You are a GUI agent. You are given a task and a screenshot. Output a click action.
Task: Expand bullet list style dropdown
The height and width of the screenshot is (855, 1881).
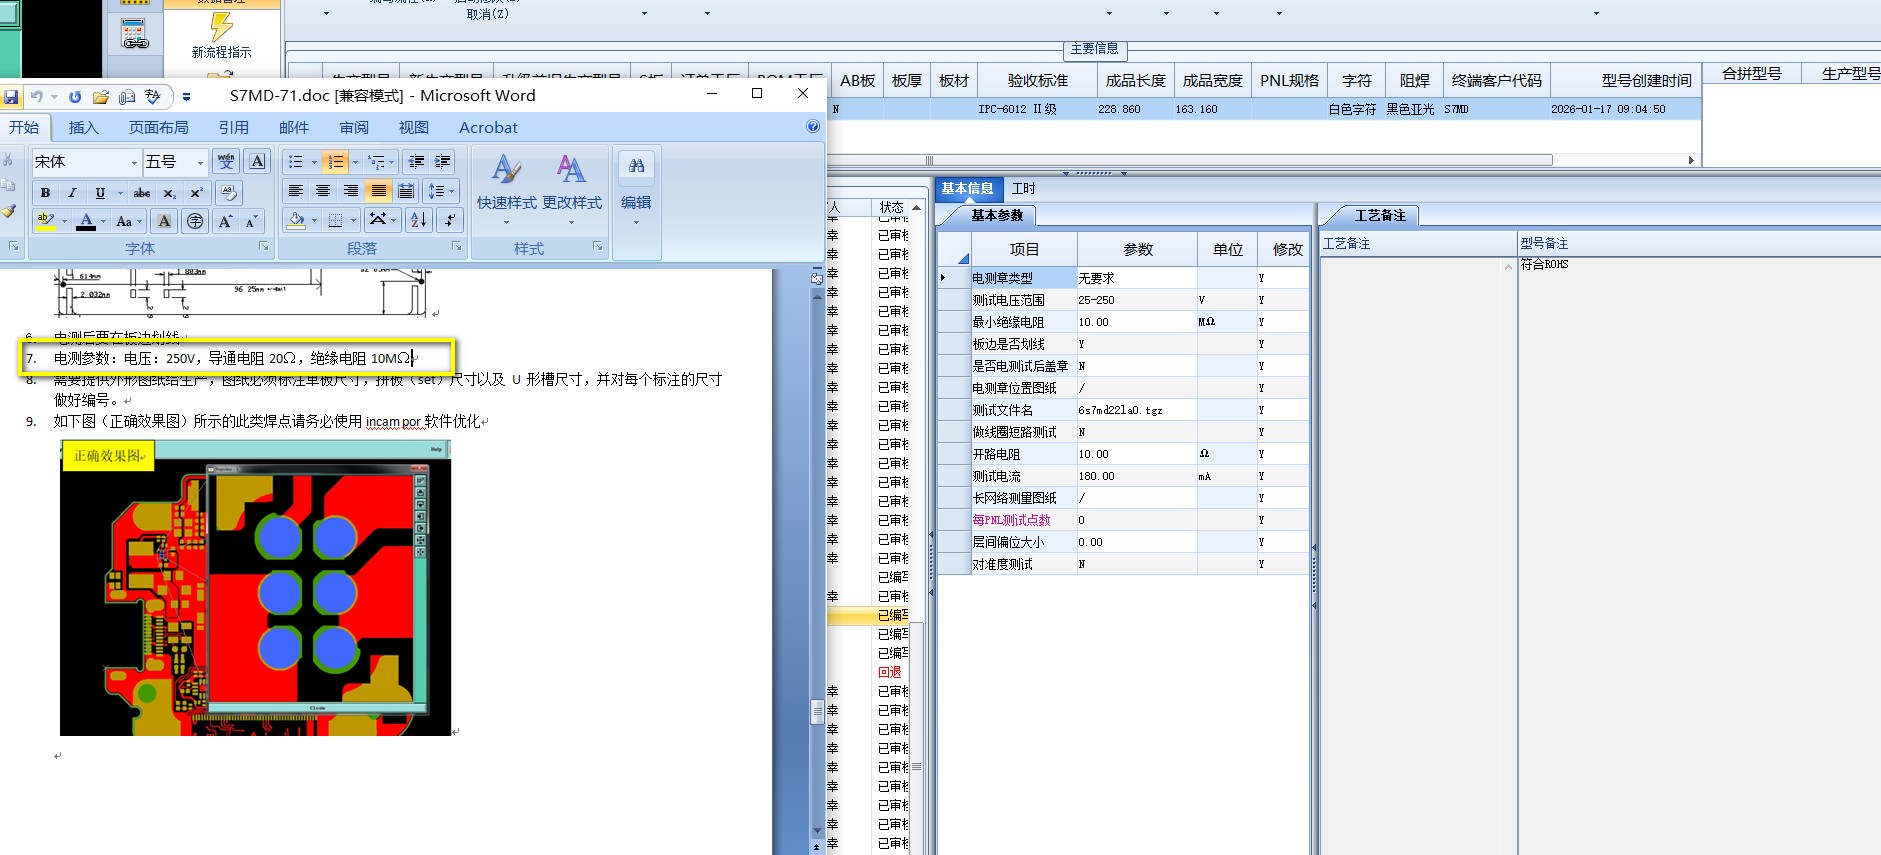[314, 162]
